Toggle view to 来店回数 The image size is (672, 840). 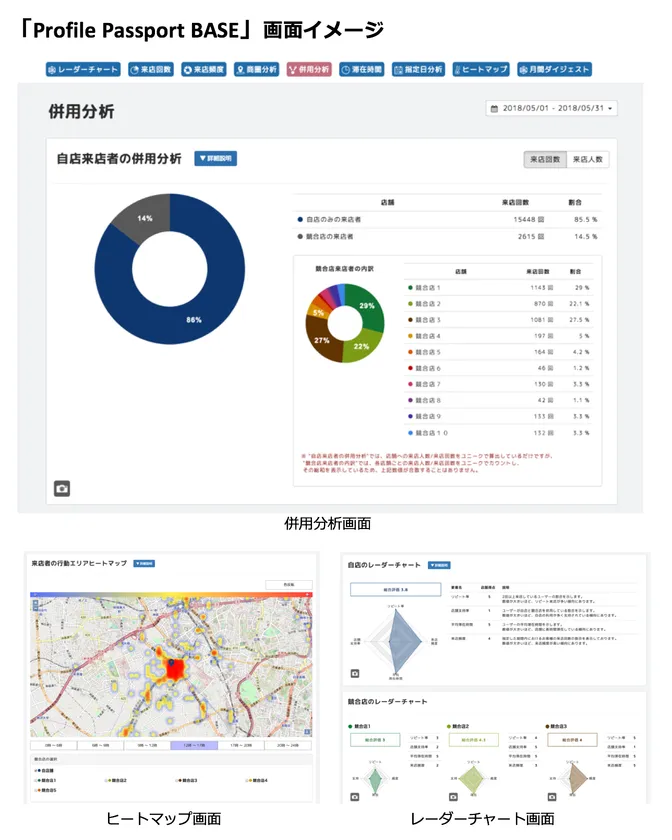[x=544, y=159]
